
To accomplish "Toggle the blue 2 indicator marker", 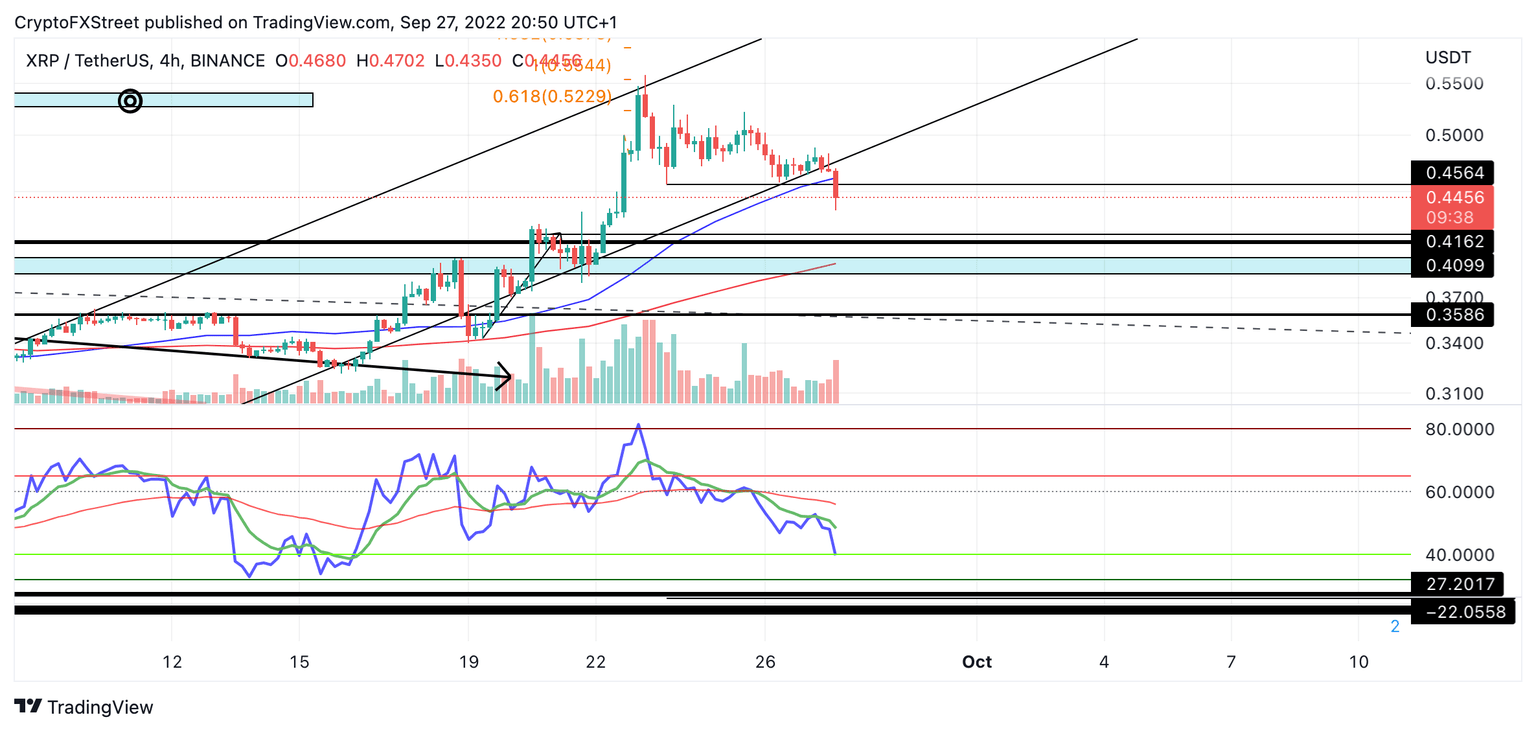I will click(x=1393, y=626).
